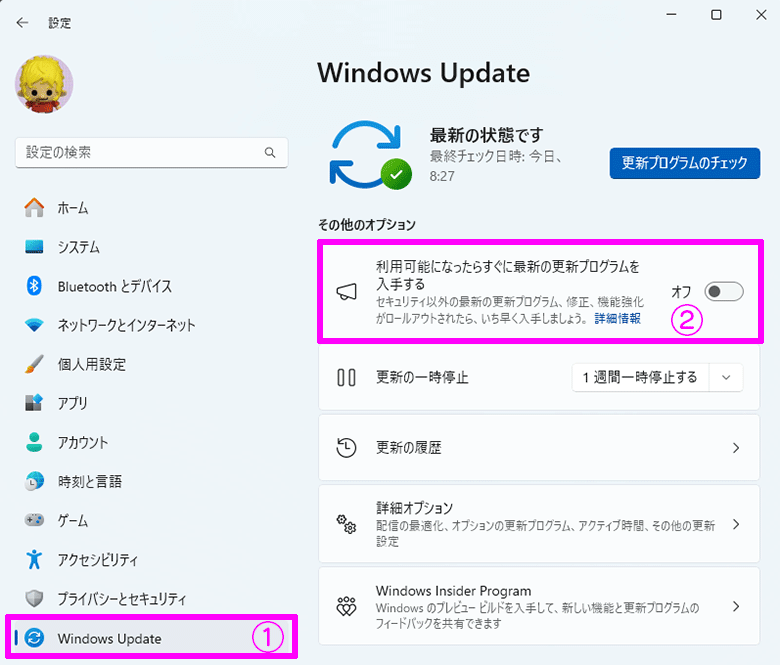Minimize the Settings window

pos(672,15)
